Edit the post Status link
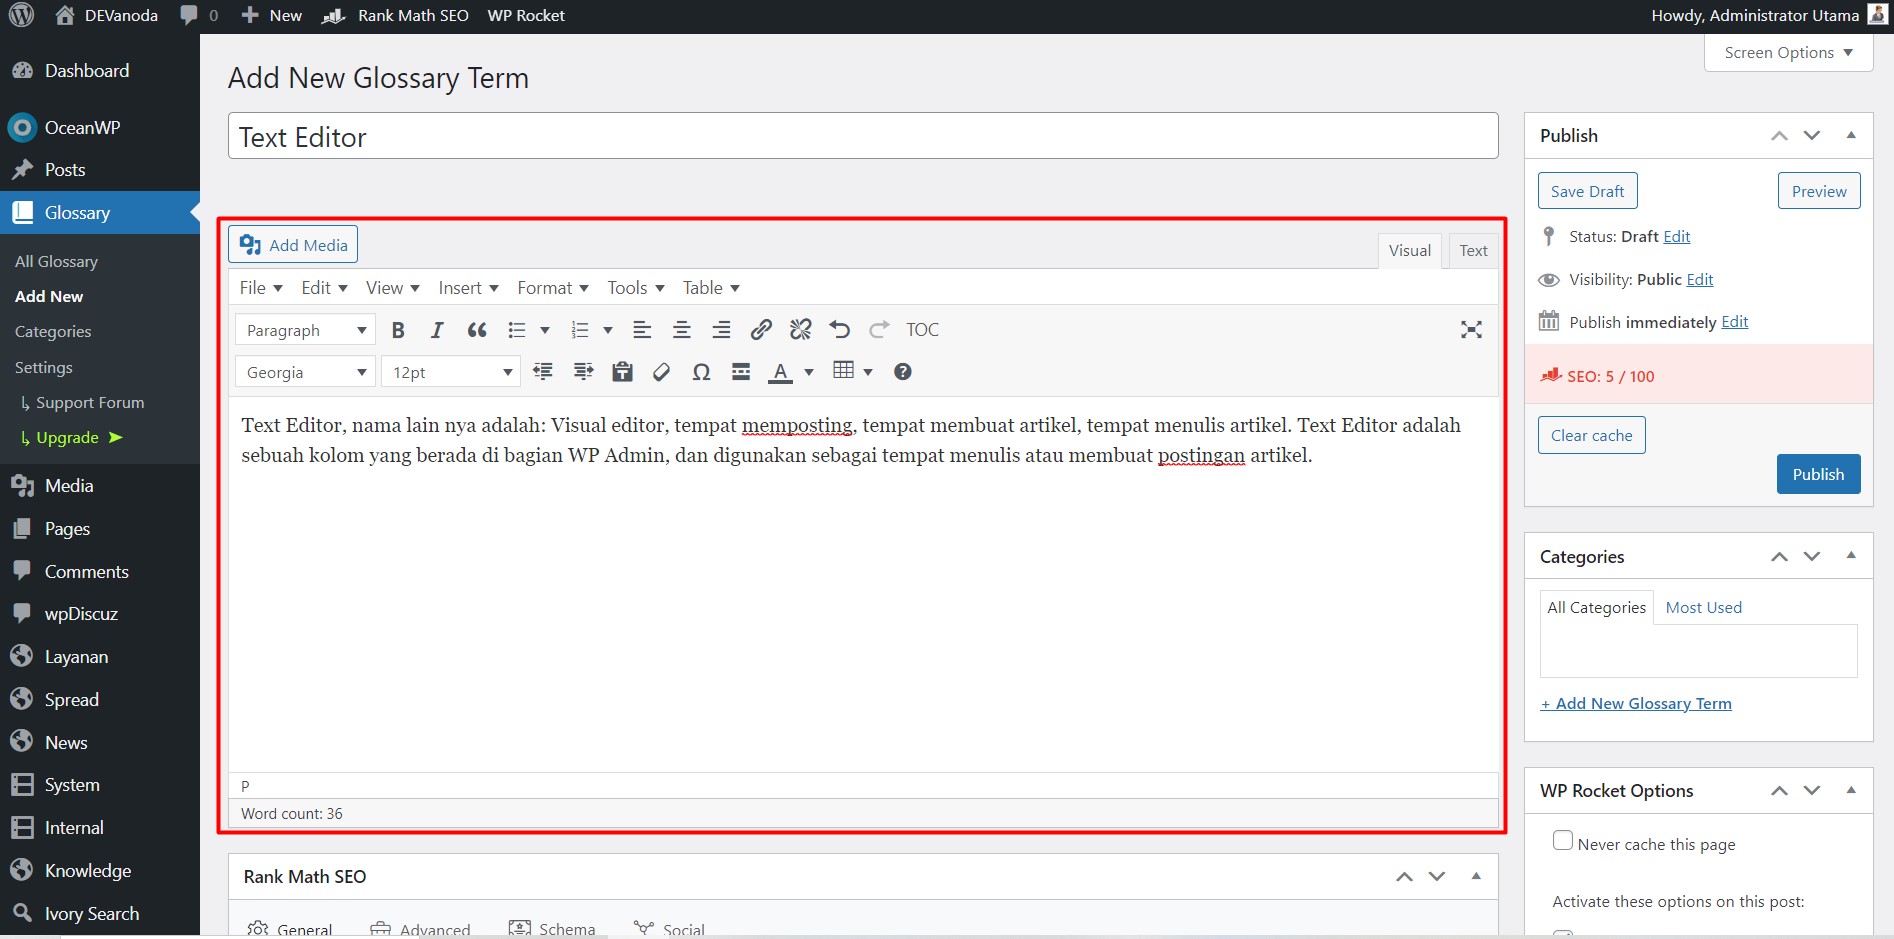Image resolution: width=1894 pixels, height=939 pixels. click(1677, 237)
